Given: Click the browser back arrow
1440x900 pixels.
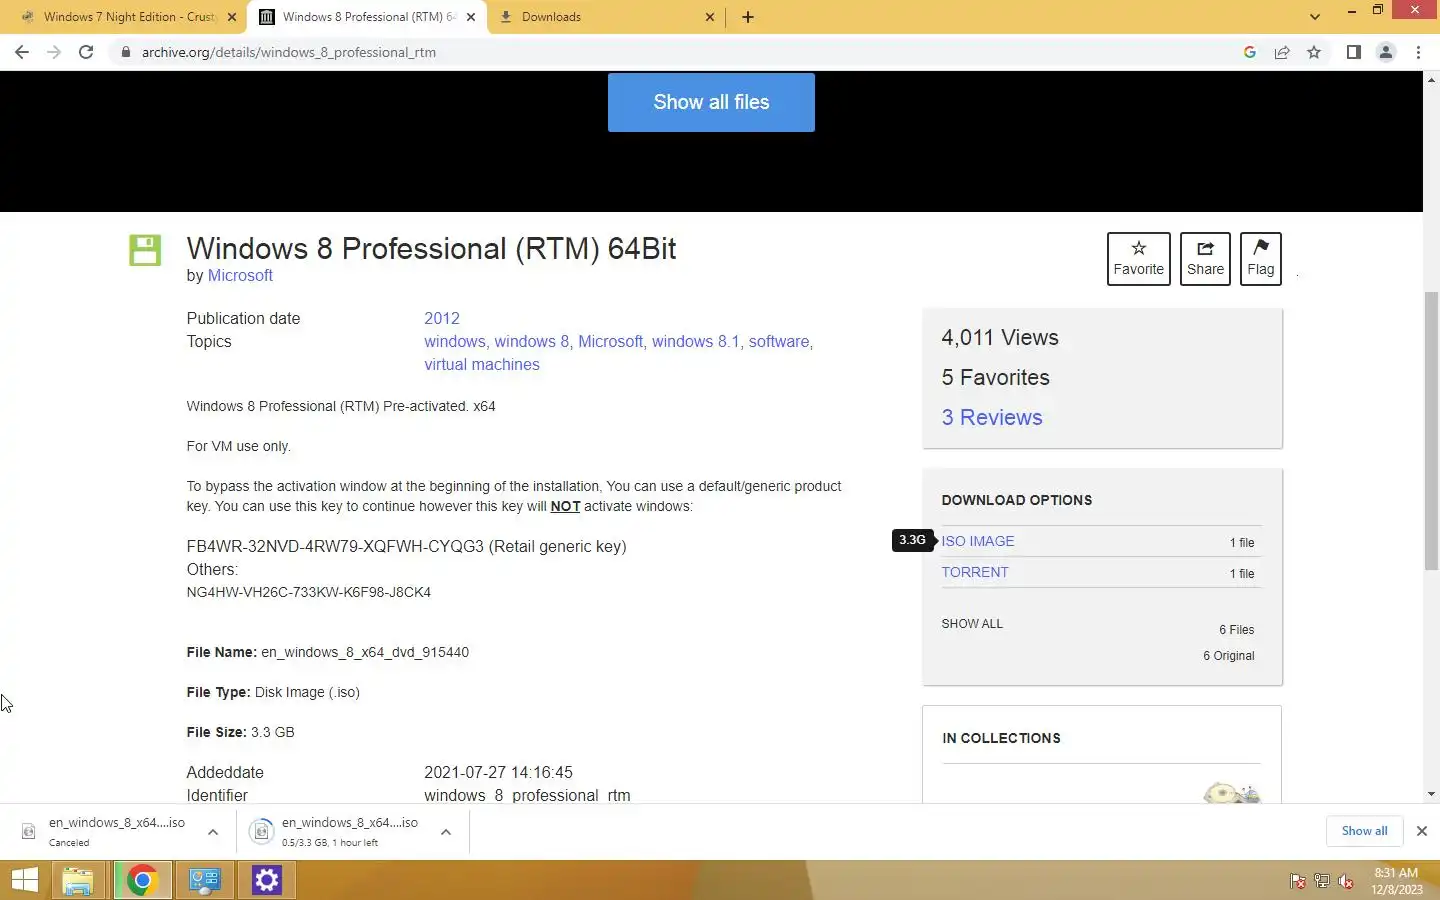Looking at the screenshot, I should [x=22, y=52].
